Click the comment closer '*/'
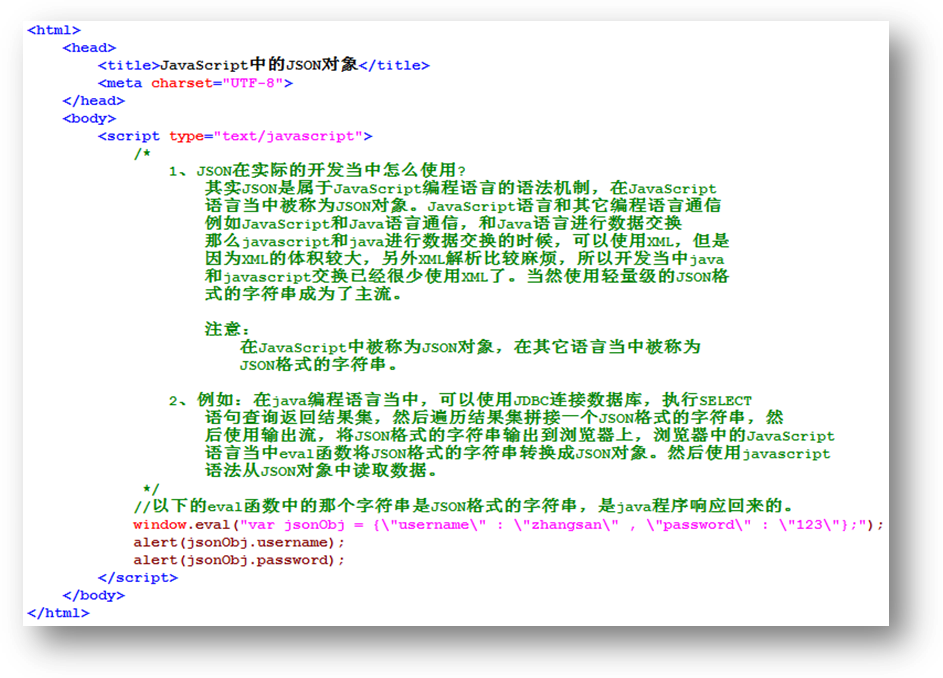The height and width of the screenshot is (678, 943). (151, 489)
